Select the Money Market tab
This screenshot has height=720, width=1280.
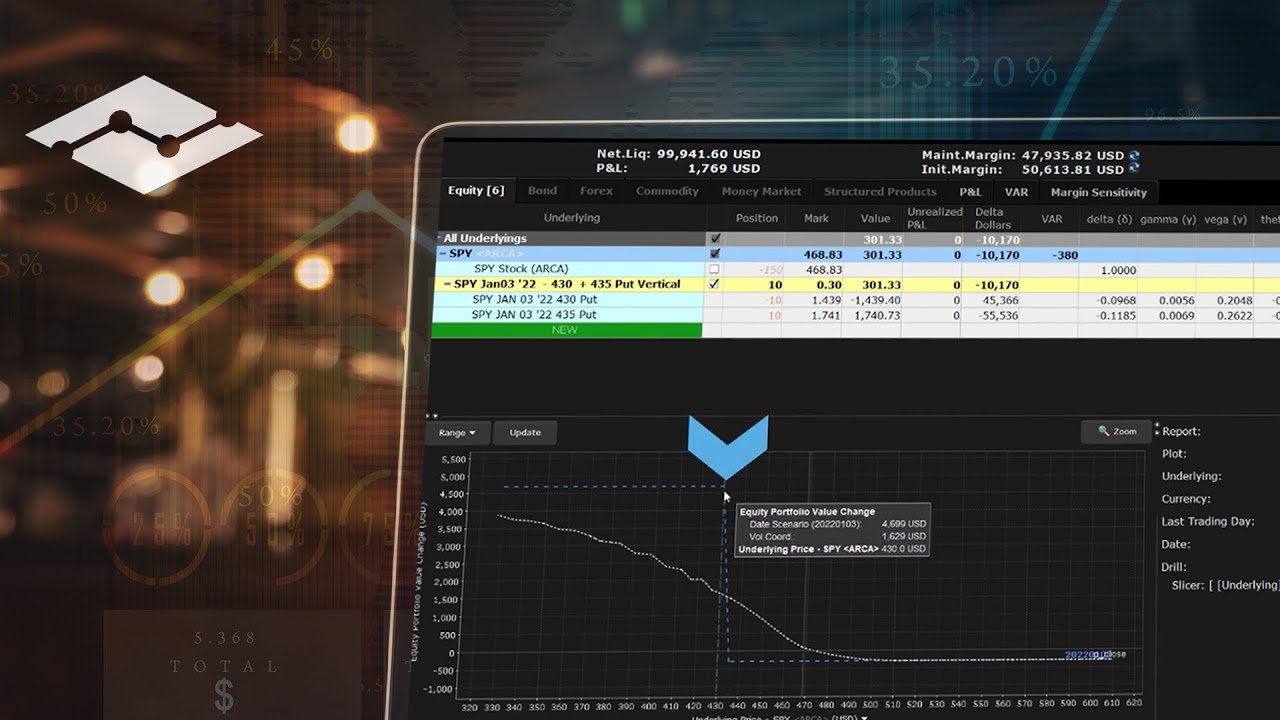point(761,191)
